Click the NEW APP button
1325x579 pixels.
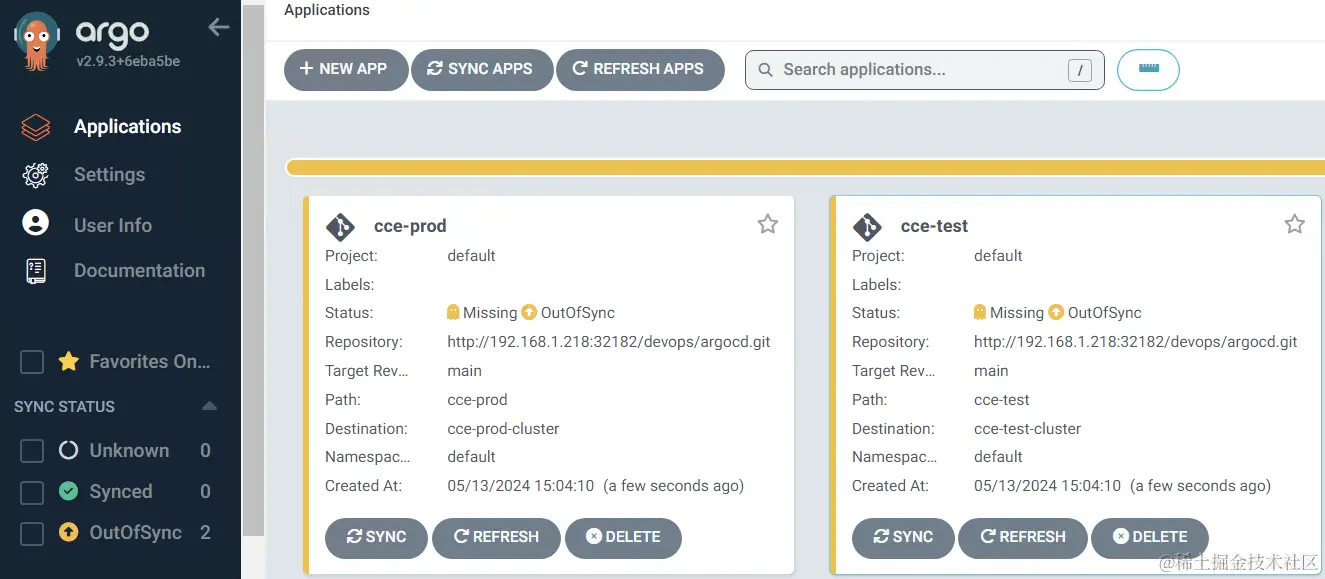pyautogui.click(x=345, y=70)
